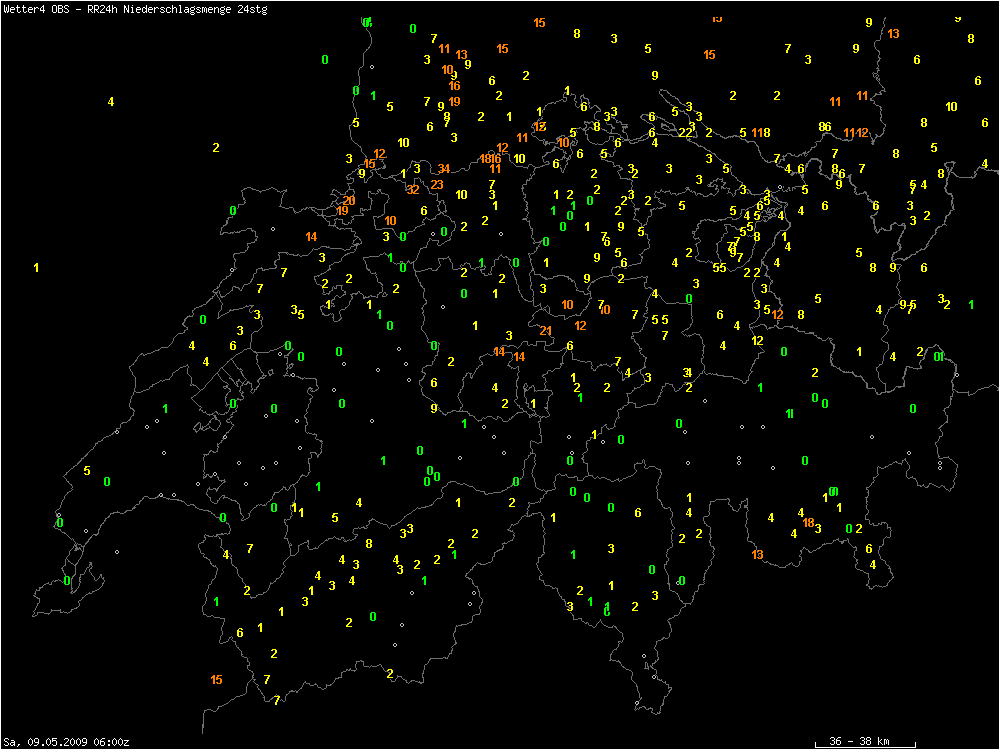Viewport: 1000px width, 750px height.
Task: Click the timestamp 'Sa, 09.05.2009 06:00z'
Action: click(x=66, y=741)
